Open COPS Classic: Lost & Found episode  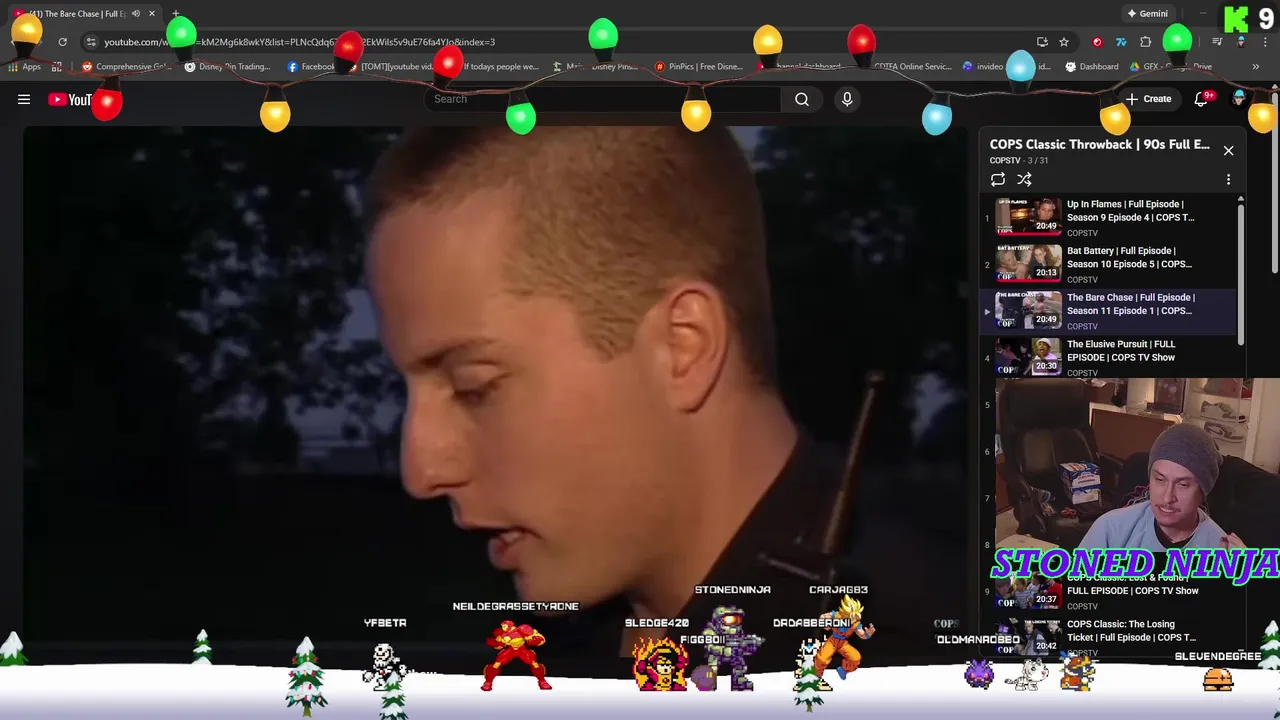(1132, 585)
